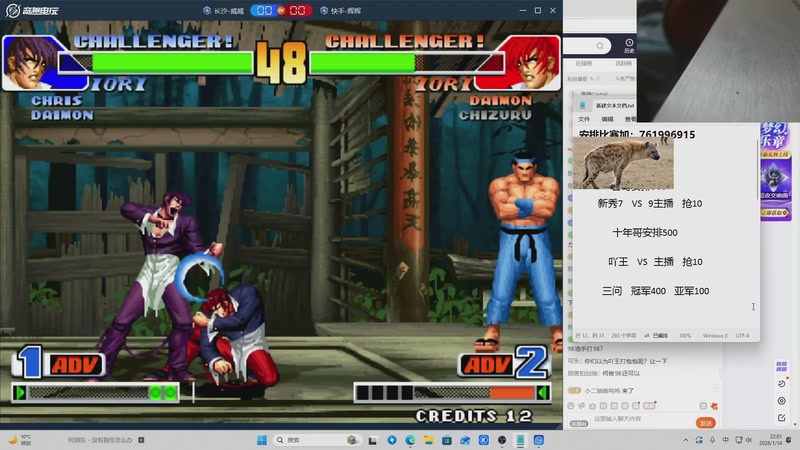The image size is (800, 450).
Task: Open Microsoft Edge from the taskbar
Action: (x=410, y=440)
